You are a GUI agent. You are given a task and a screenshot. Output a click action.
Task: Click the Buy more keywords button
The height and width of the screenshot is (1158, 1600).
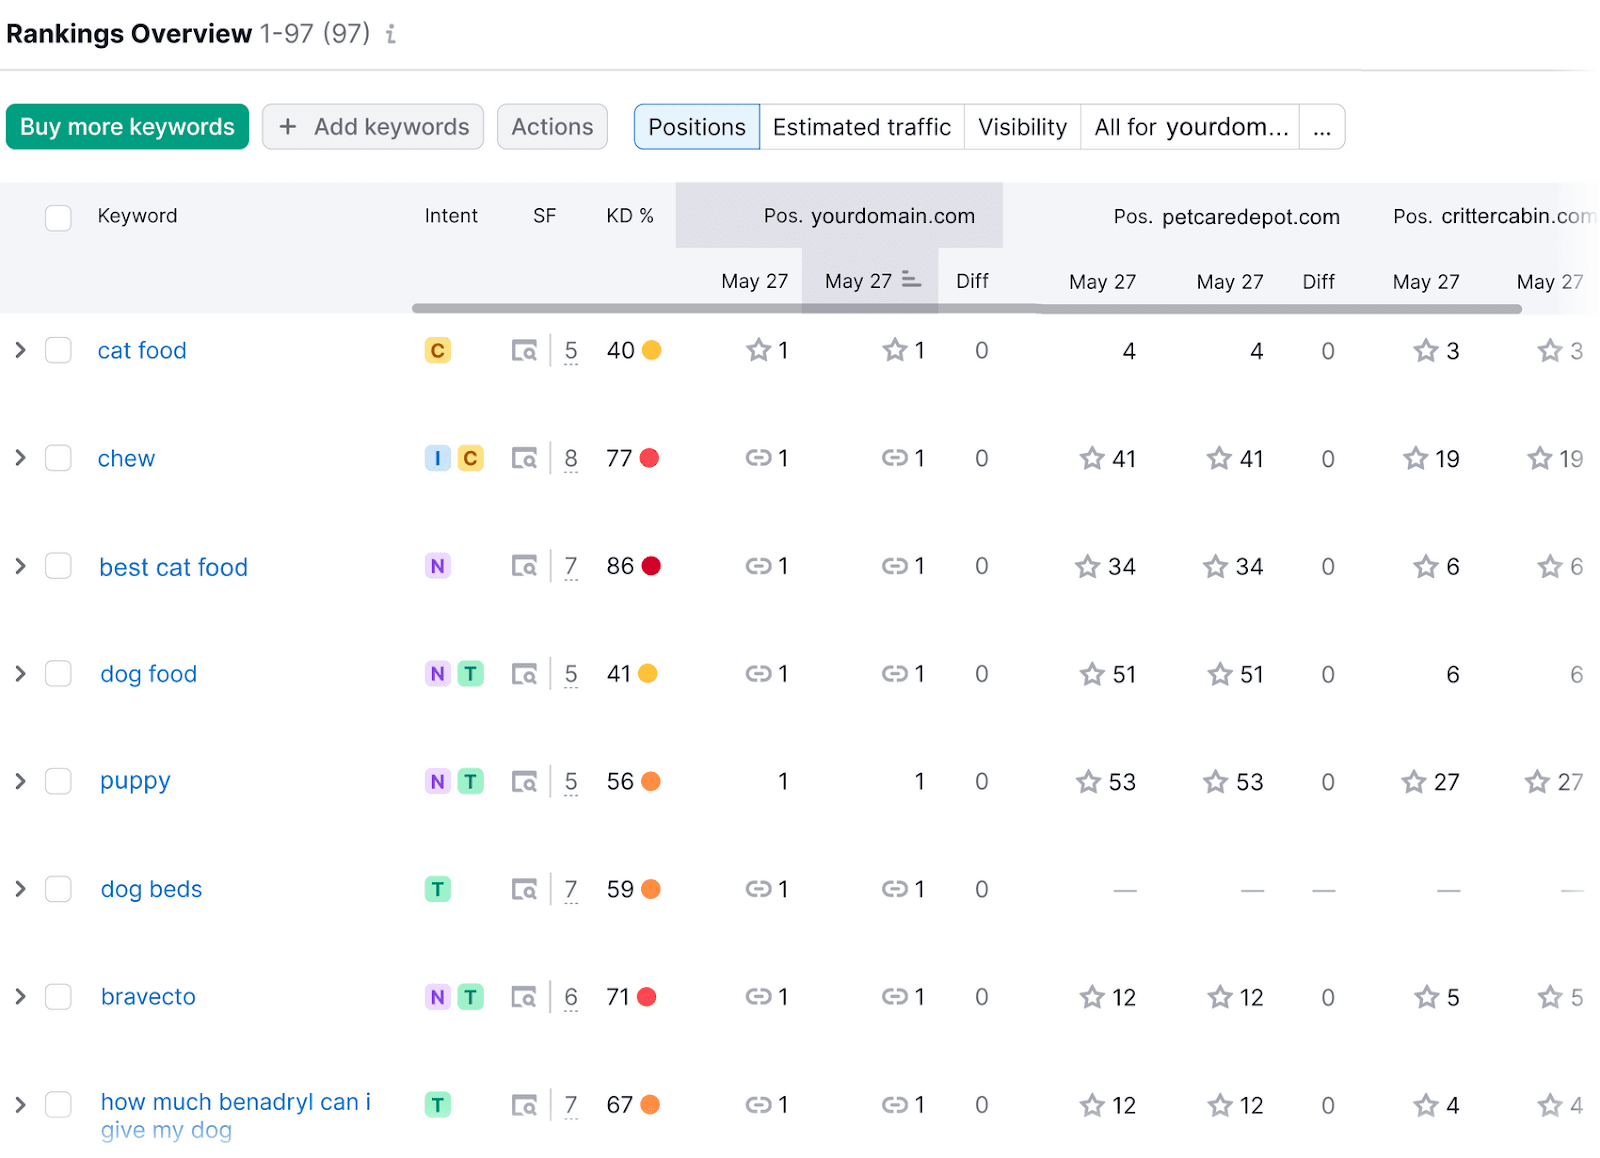[x=127, y=127]
